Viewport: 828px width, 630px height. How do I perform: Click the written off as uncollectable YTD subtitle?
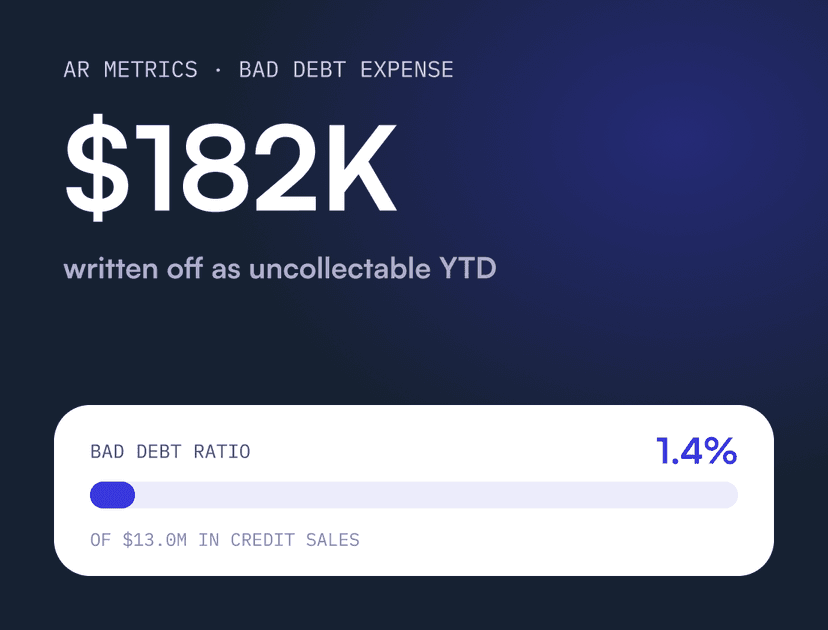[280, 268]
